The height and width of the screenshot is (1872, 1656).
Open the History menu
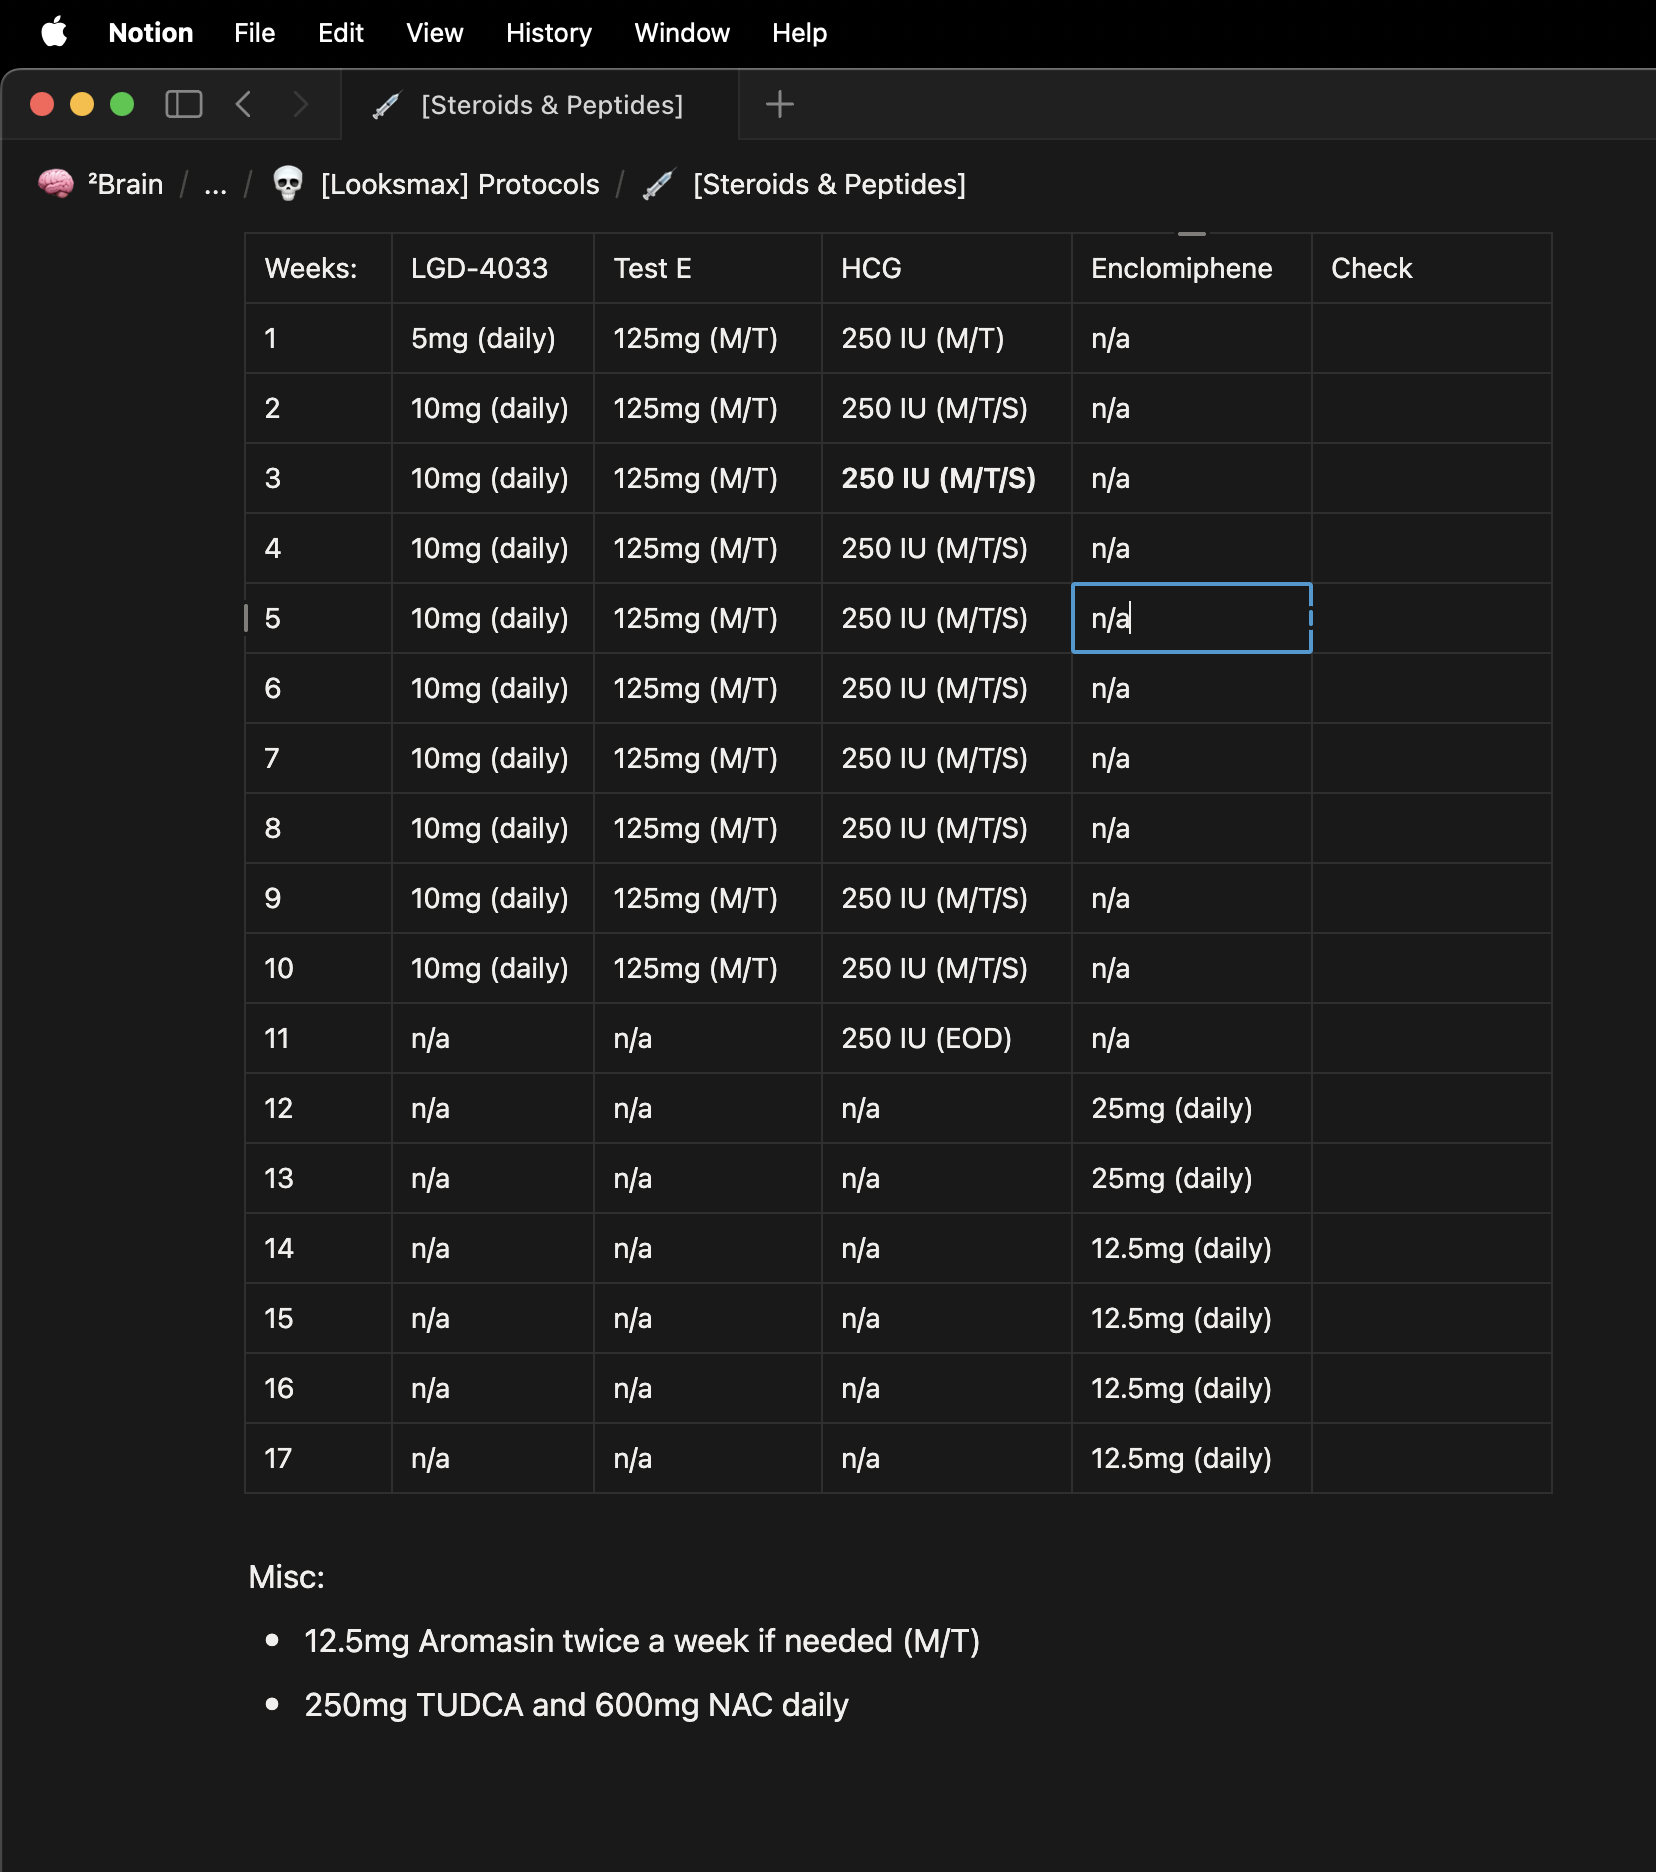pos(548,32)
